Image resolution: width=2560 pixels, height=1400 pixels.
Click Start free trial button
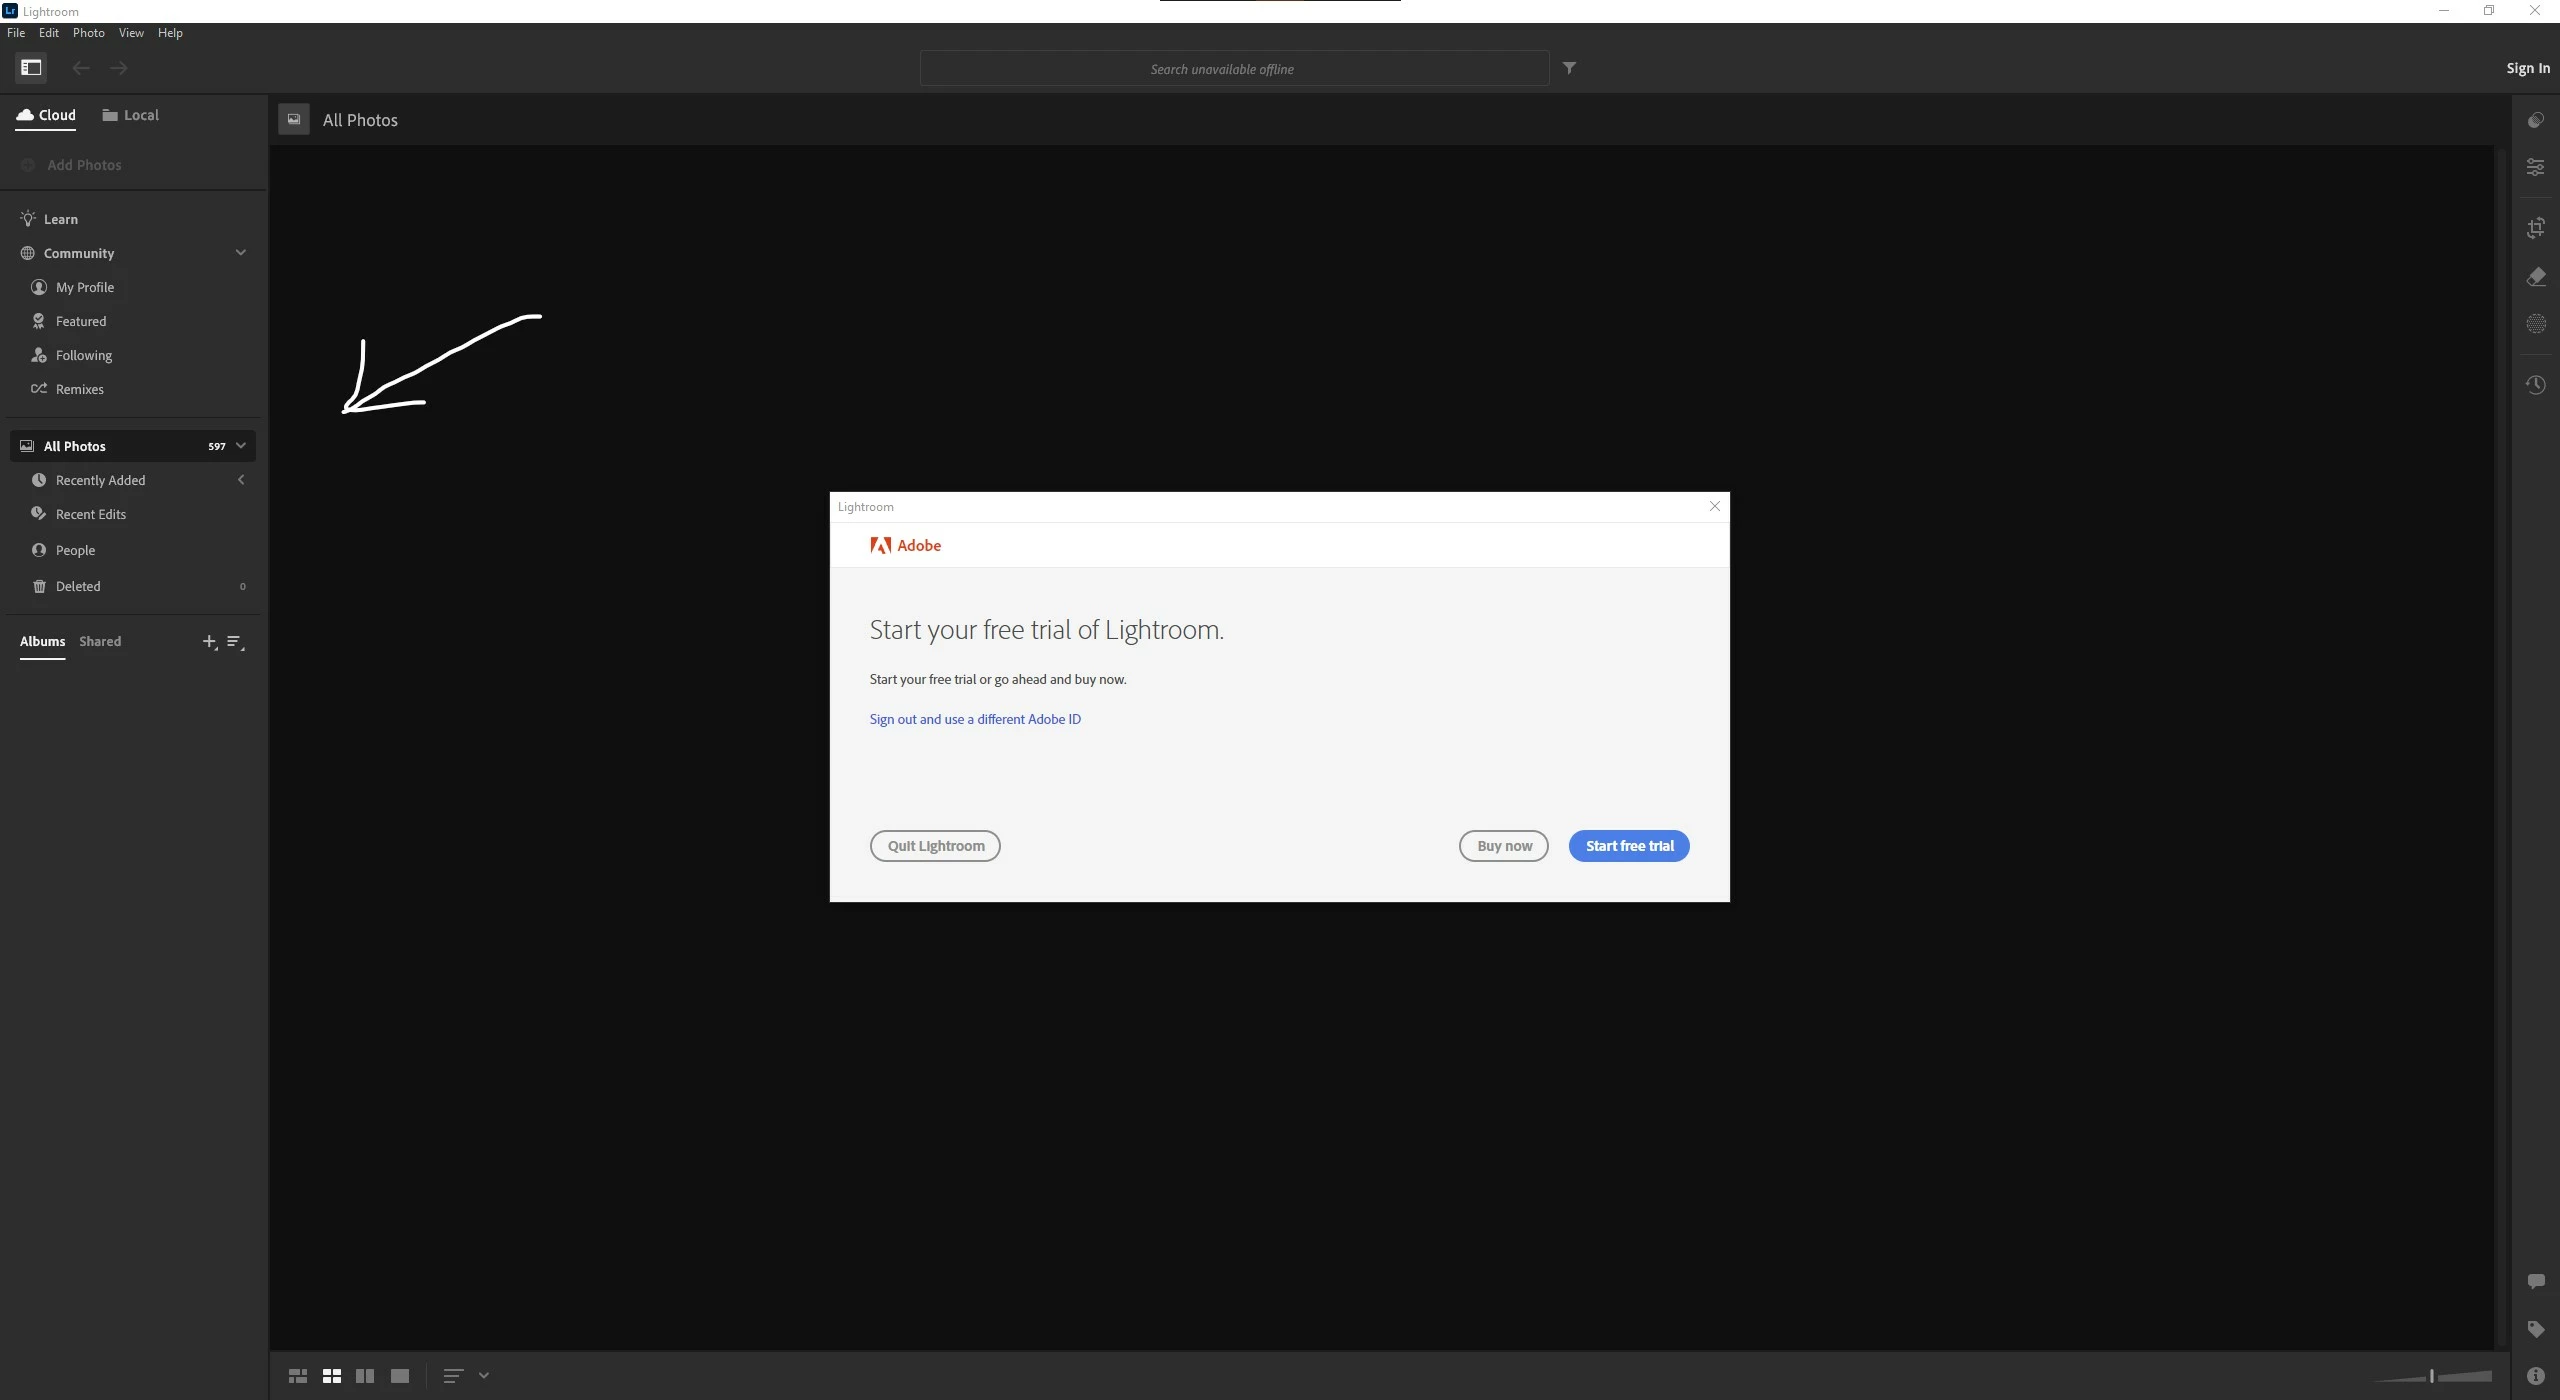1628,846
